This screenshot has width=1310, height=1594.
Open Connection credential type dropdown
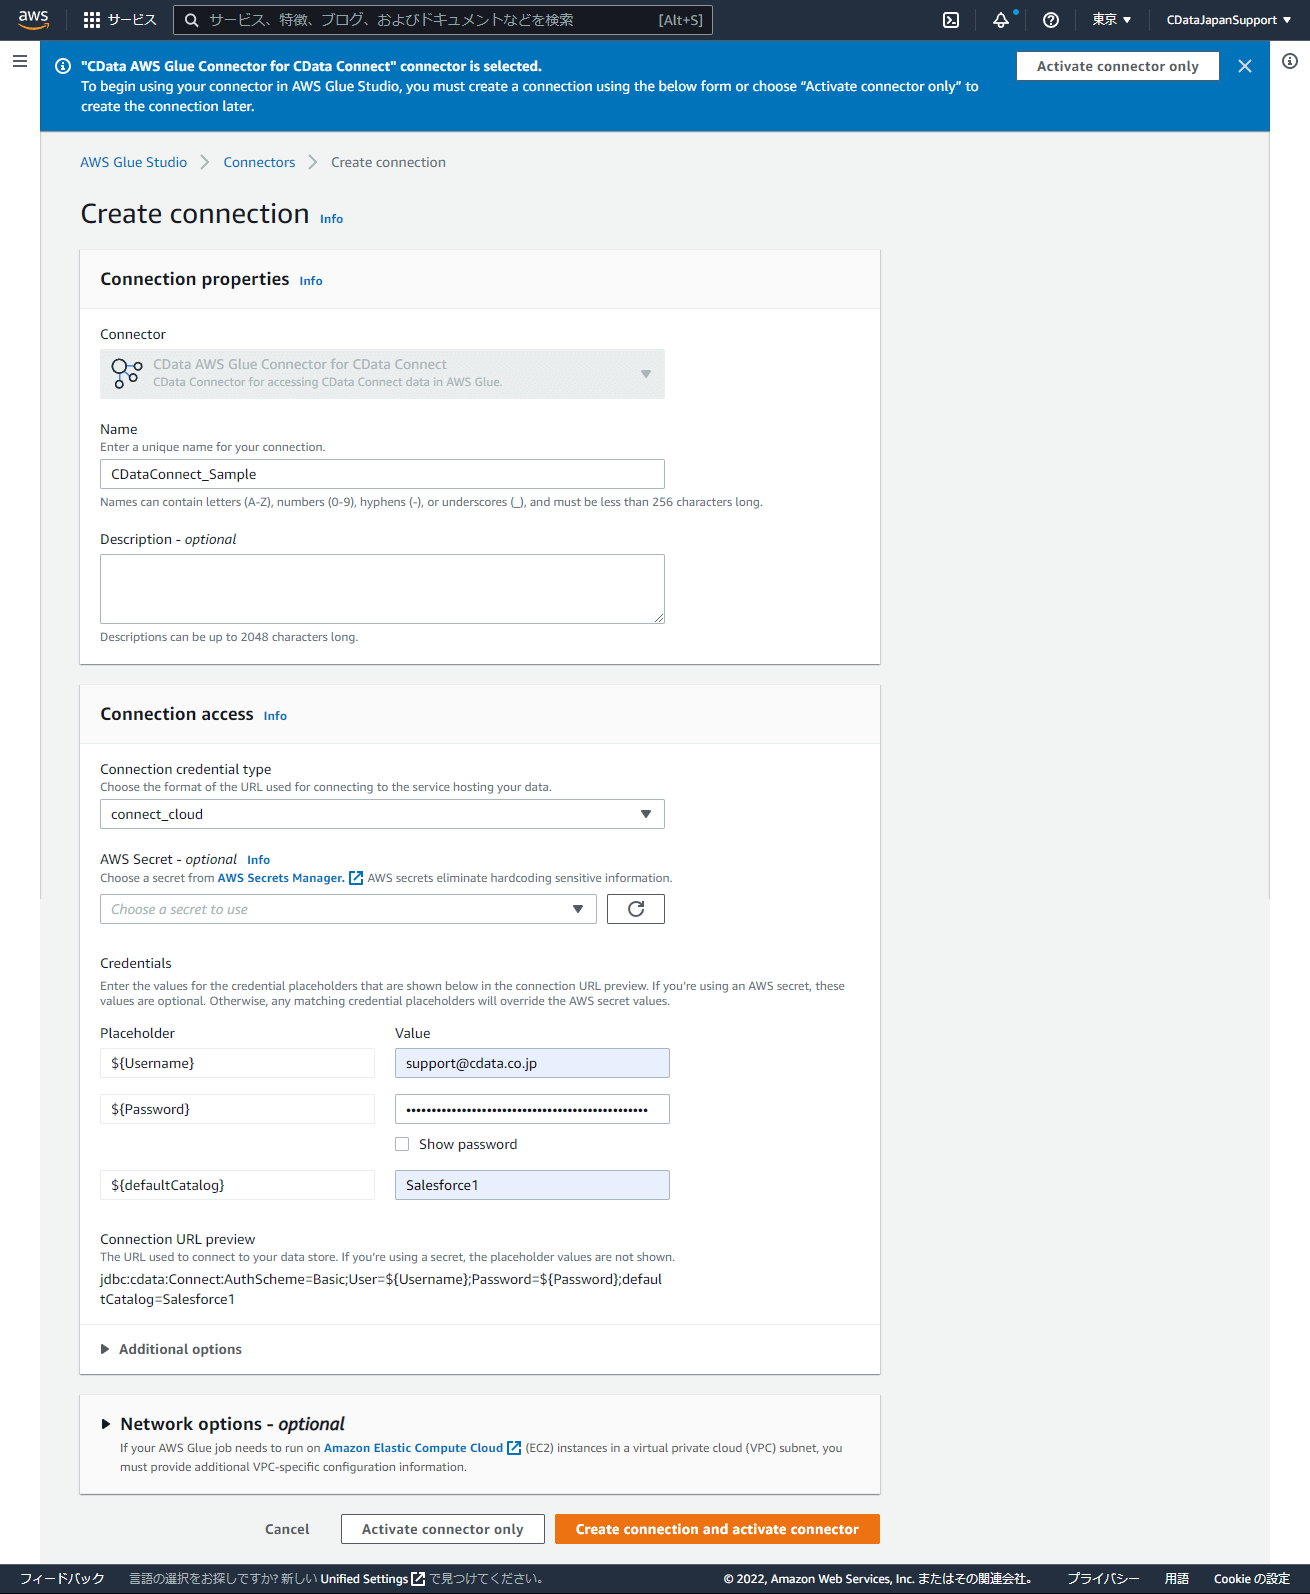(382, 814)
